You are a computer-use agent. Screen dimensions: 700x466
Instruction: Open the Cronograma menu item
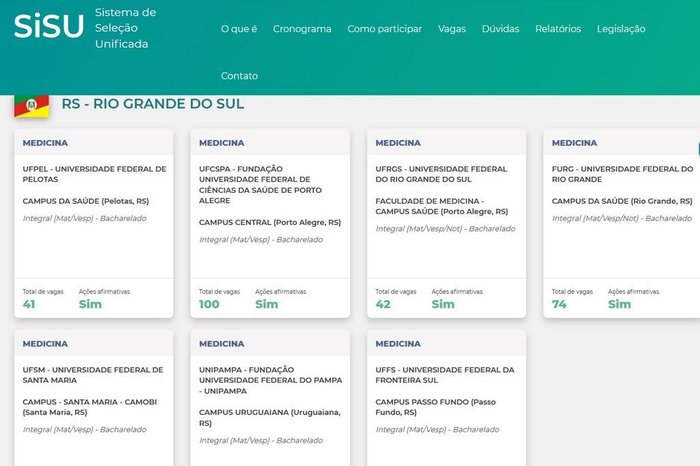302,29
